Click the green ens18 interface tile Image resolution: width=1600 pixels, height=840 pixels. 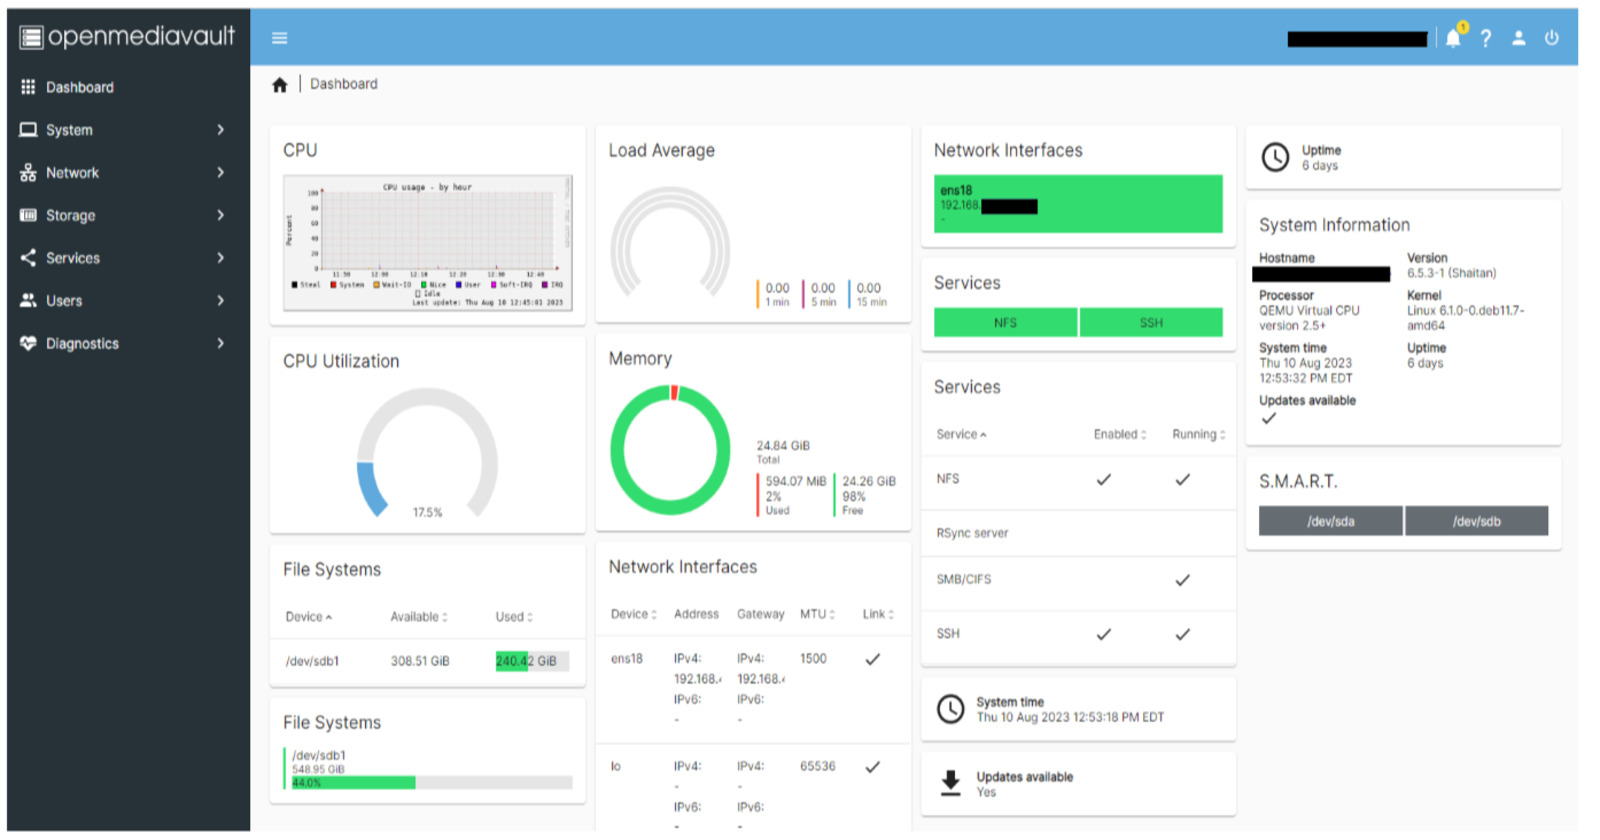point(1078,204)
